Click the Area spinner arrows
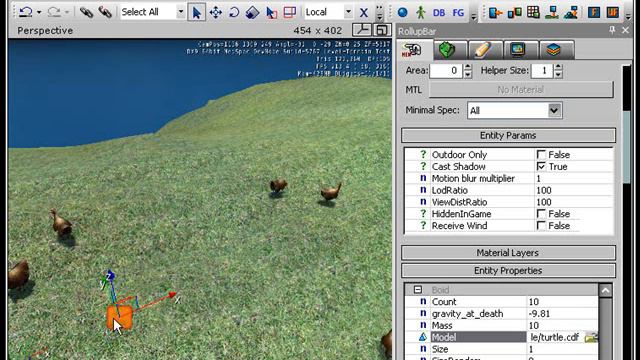This screenshot has height=360, width=640. (x=468, y=71)
